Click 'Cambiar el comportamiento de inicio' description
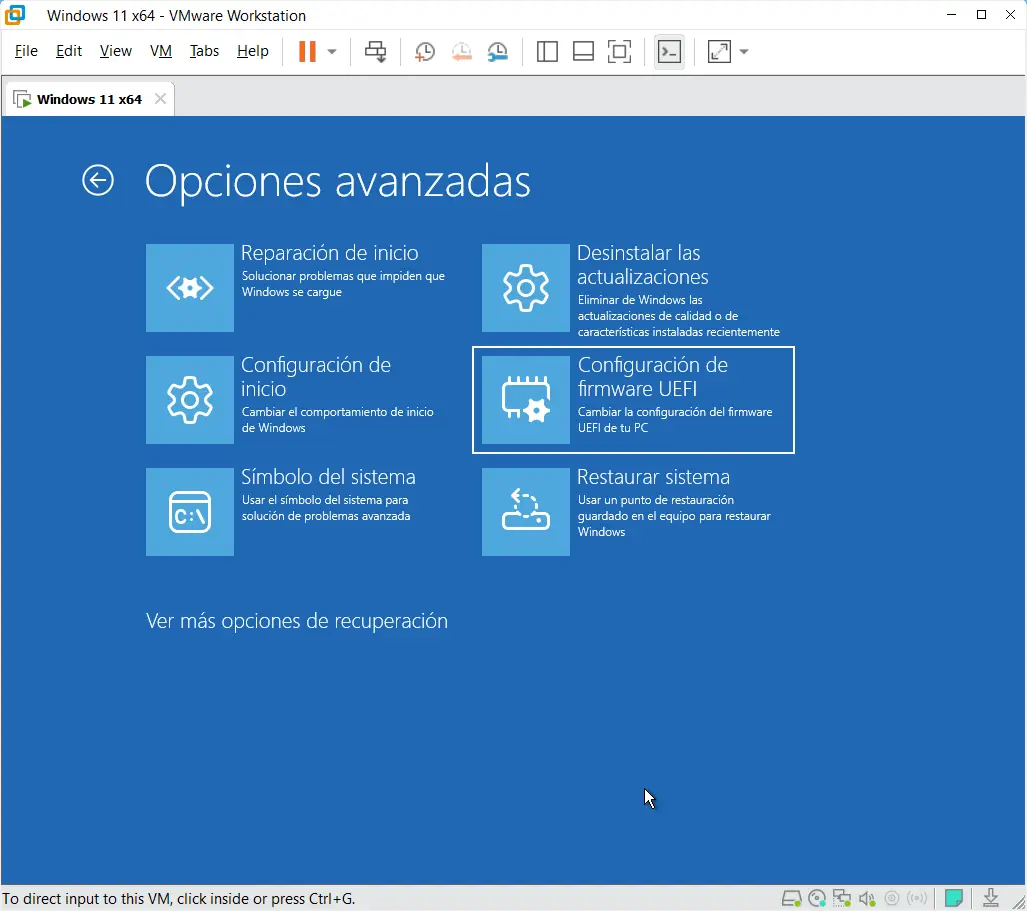The height and width of the screenshot is (911, 1027). pos(337,411)
